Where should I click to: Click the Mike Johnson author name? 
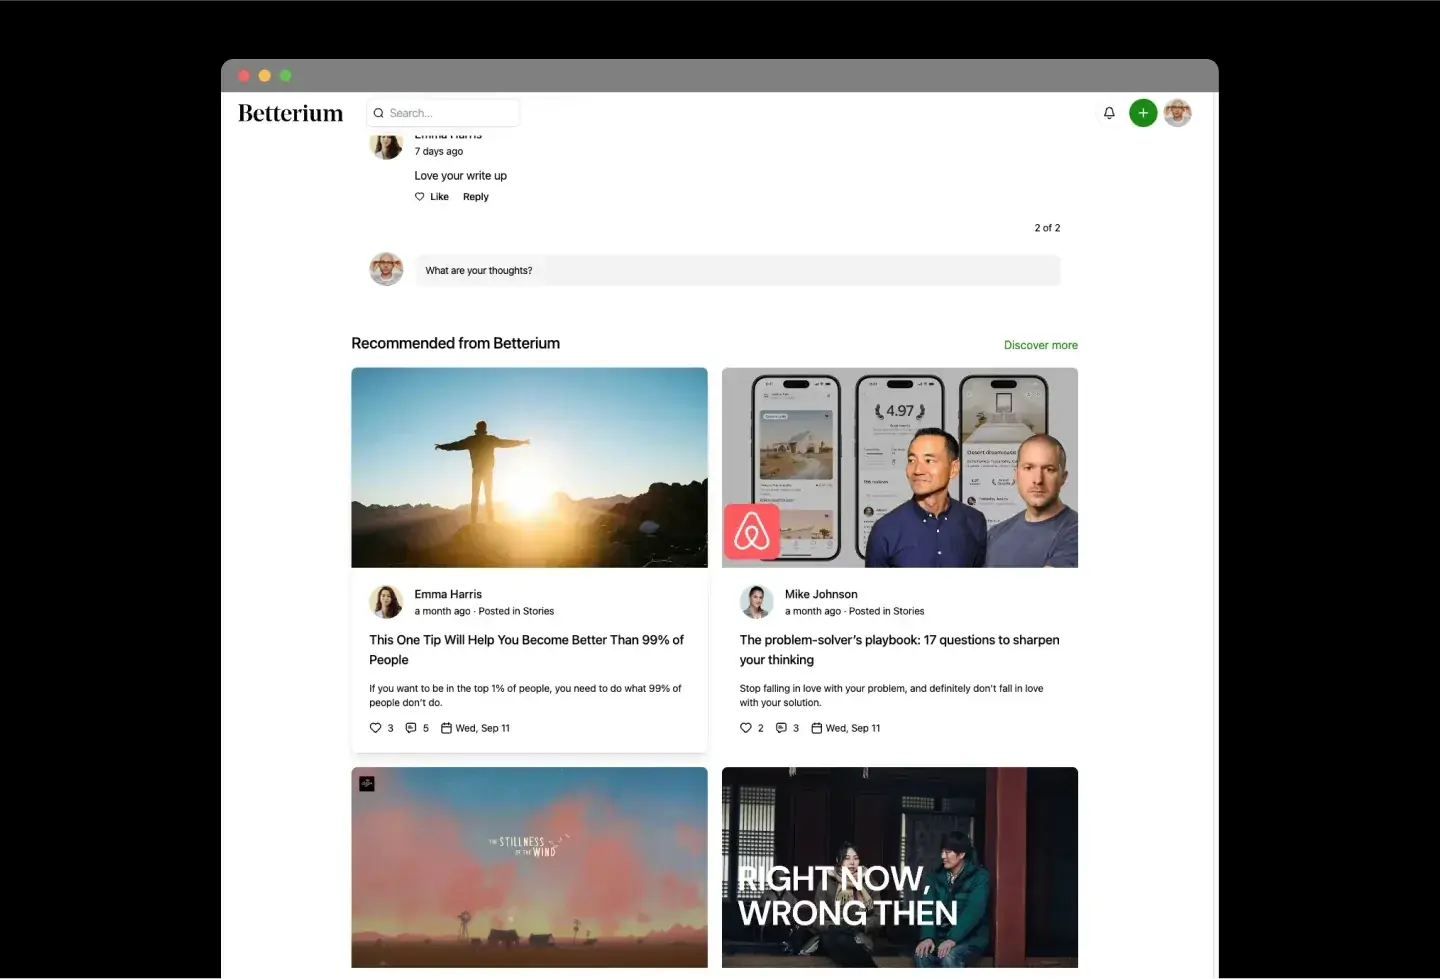(x=821, y=594)
